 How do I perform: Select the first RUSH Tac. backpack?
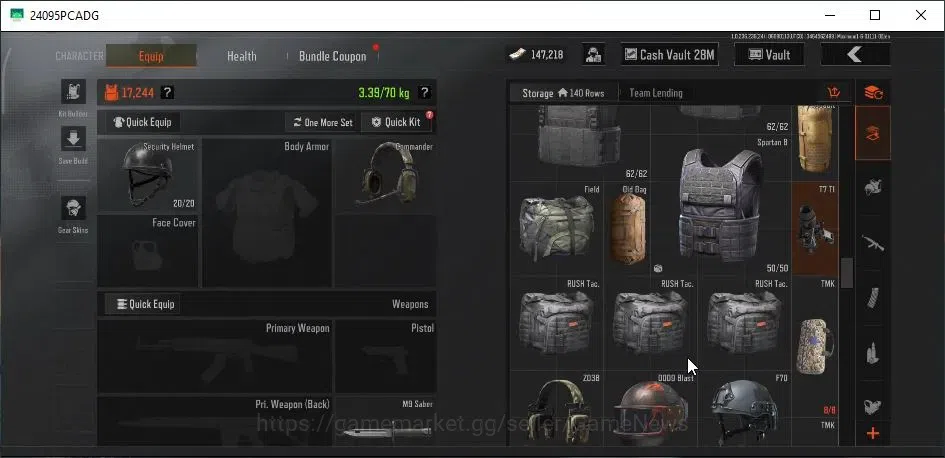pos(557,323)
